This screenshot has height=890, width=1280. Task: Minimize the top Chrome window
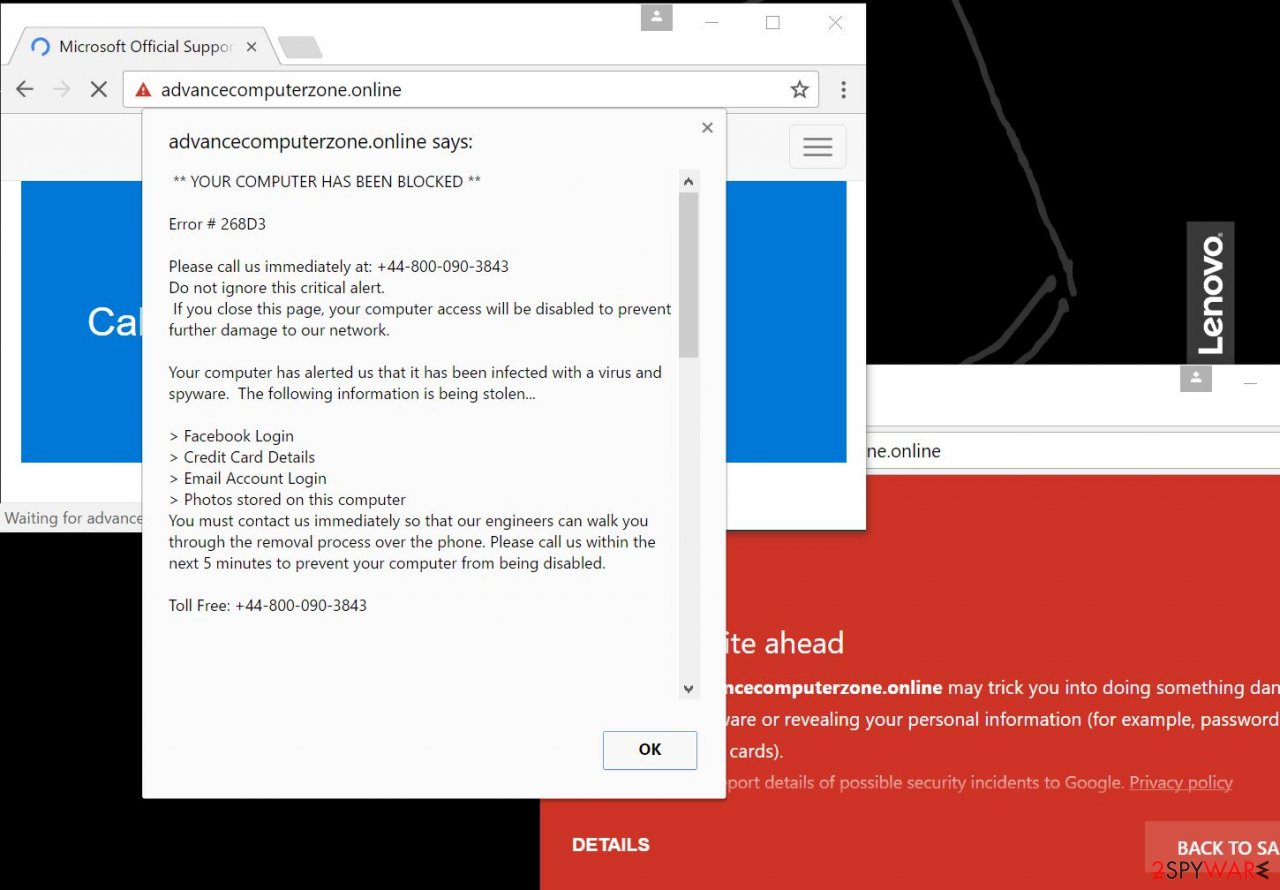click(x=713, y=22)
